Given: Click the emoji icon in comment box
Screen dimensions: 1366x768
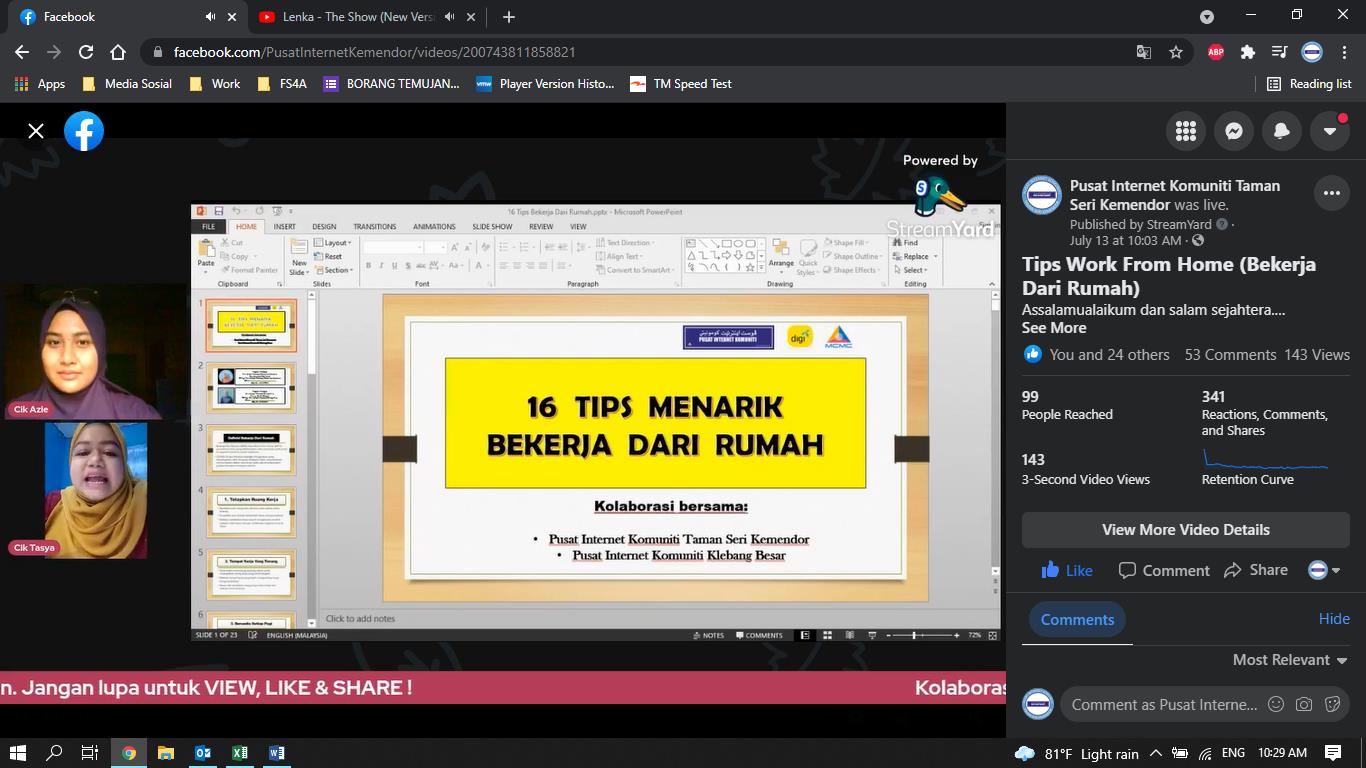Looking at the screenshot, I should coord(1276,704).
